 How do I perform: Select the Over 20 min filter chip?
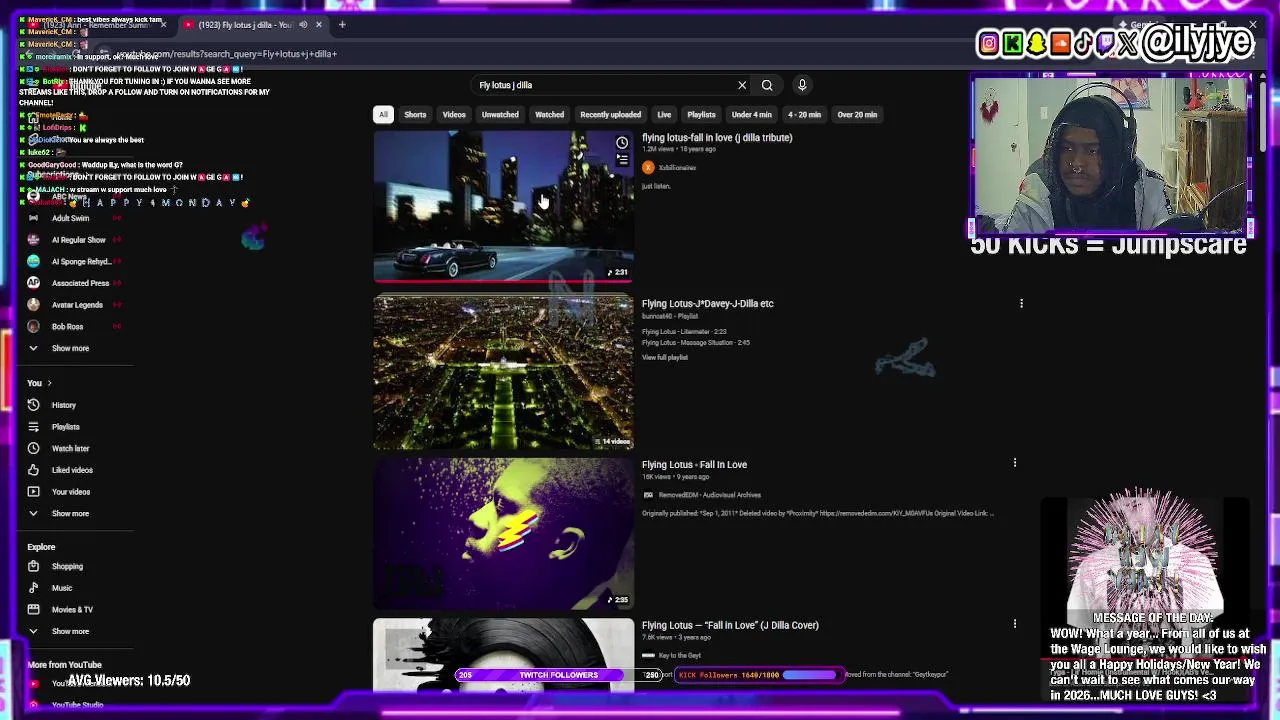pos(857,115)
